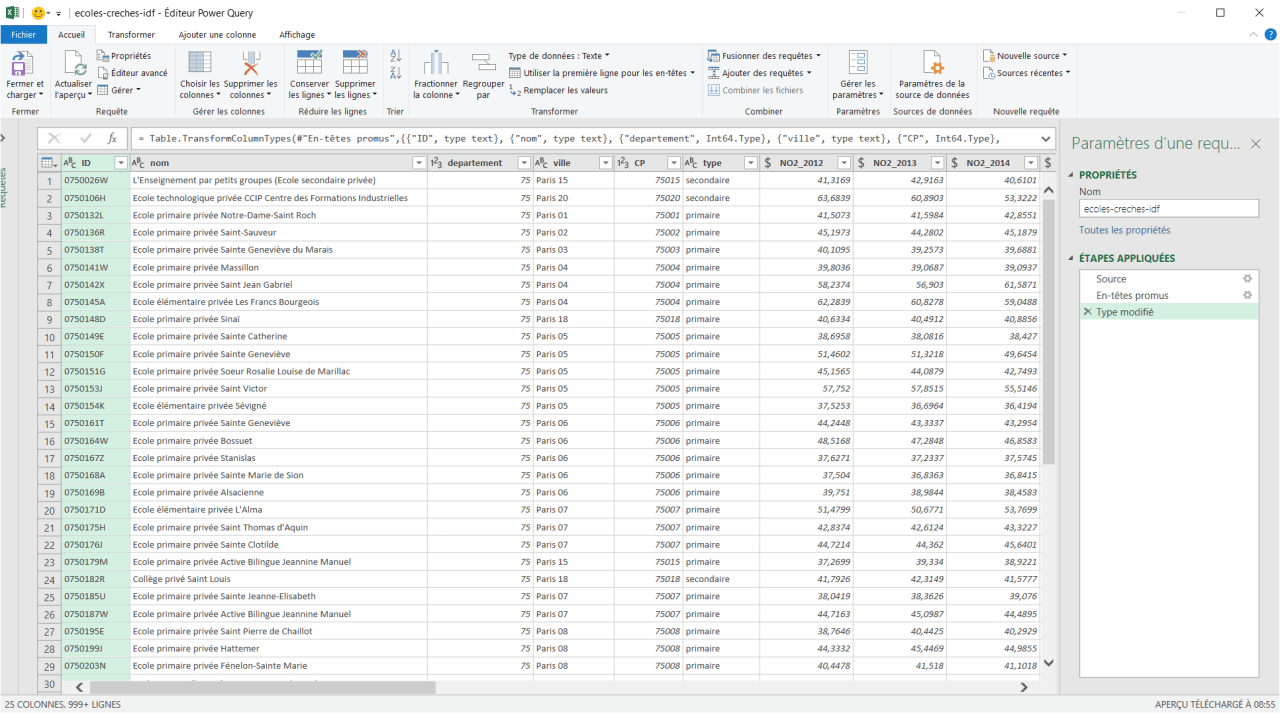Click the currency type icon of NO2_2012
The width and height of the screenshot is (1280, 713).
(x=767, y=162)
